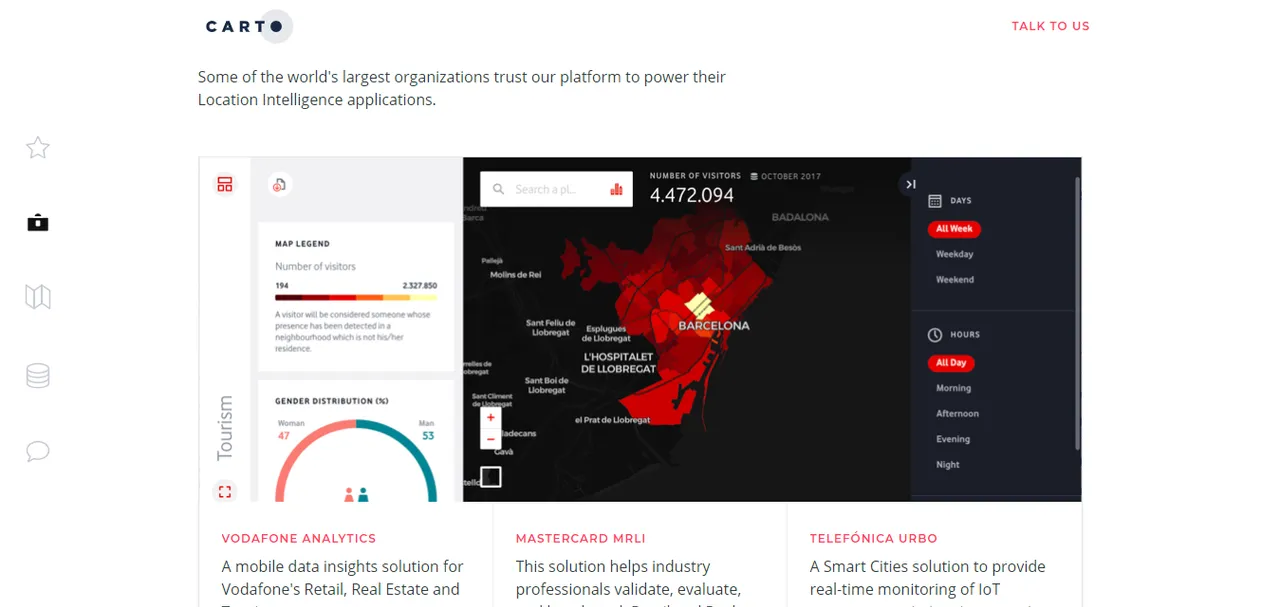Viewport: 1280px width, 607px height.
Task: Click the red grid layout icon
Action: tap(225, 184)
